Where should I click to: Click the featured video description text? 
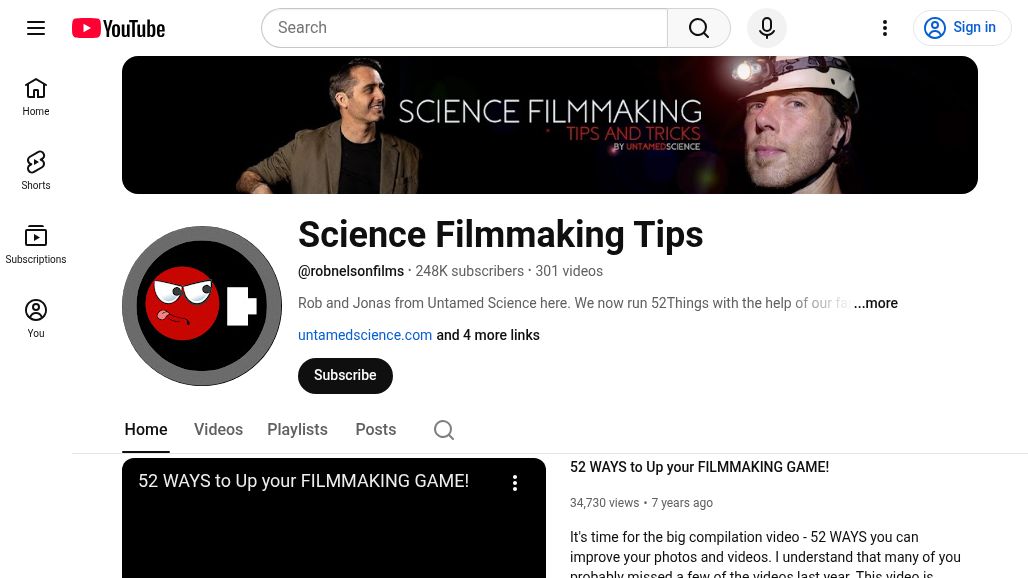pyautogui.click(x=765, y=555)
